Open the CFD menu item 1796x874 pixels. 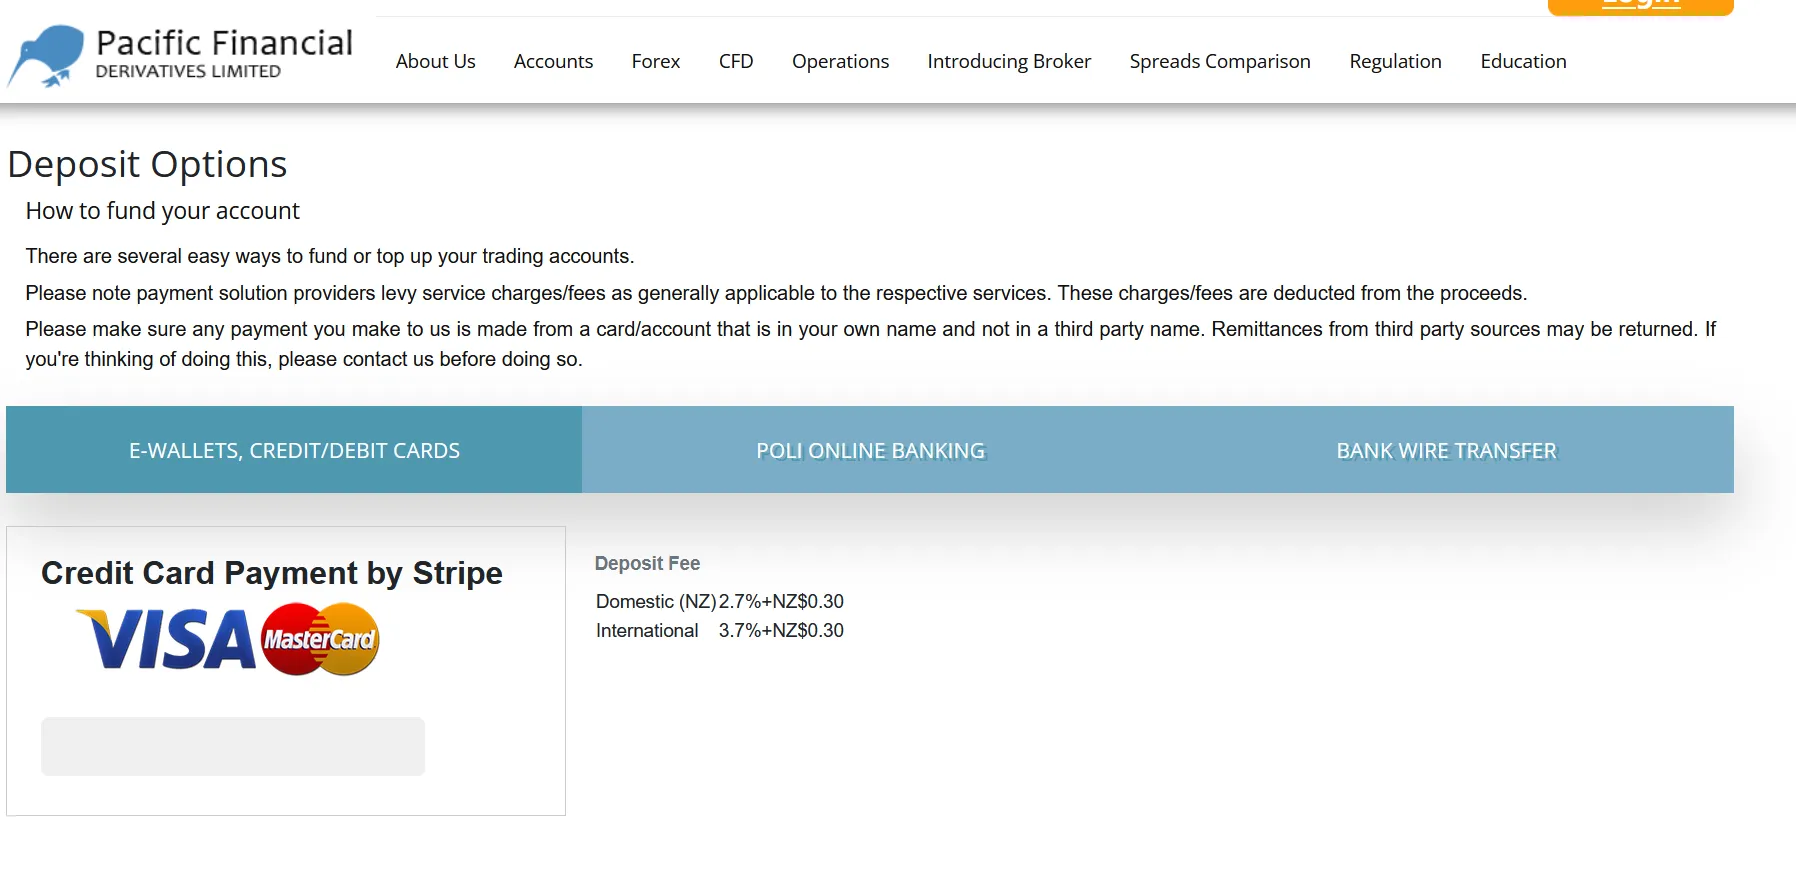tap(736, 61)
